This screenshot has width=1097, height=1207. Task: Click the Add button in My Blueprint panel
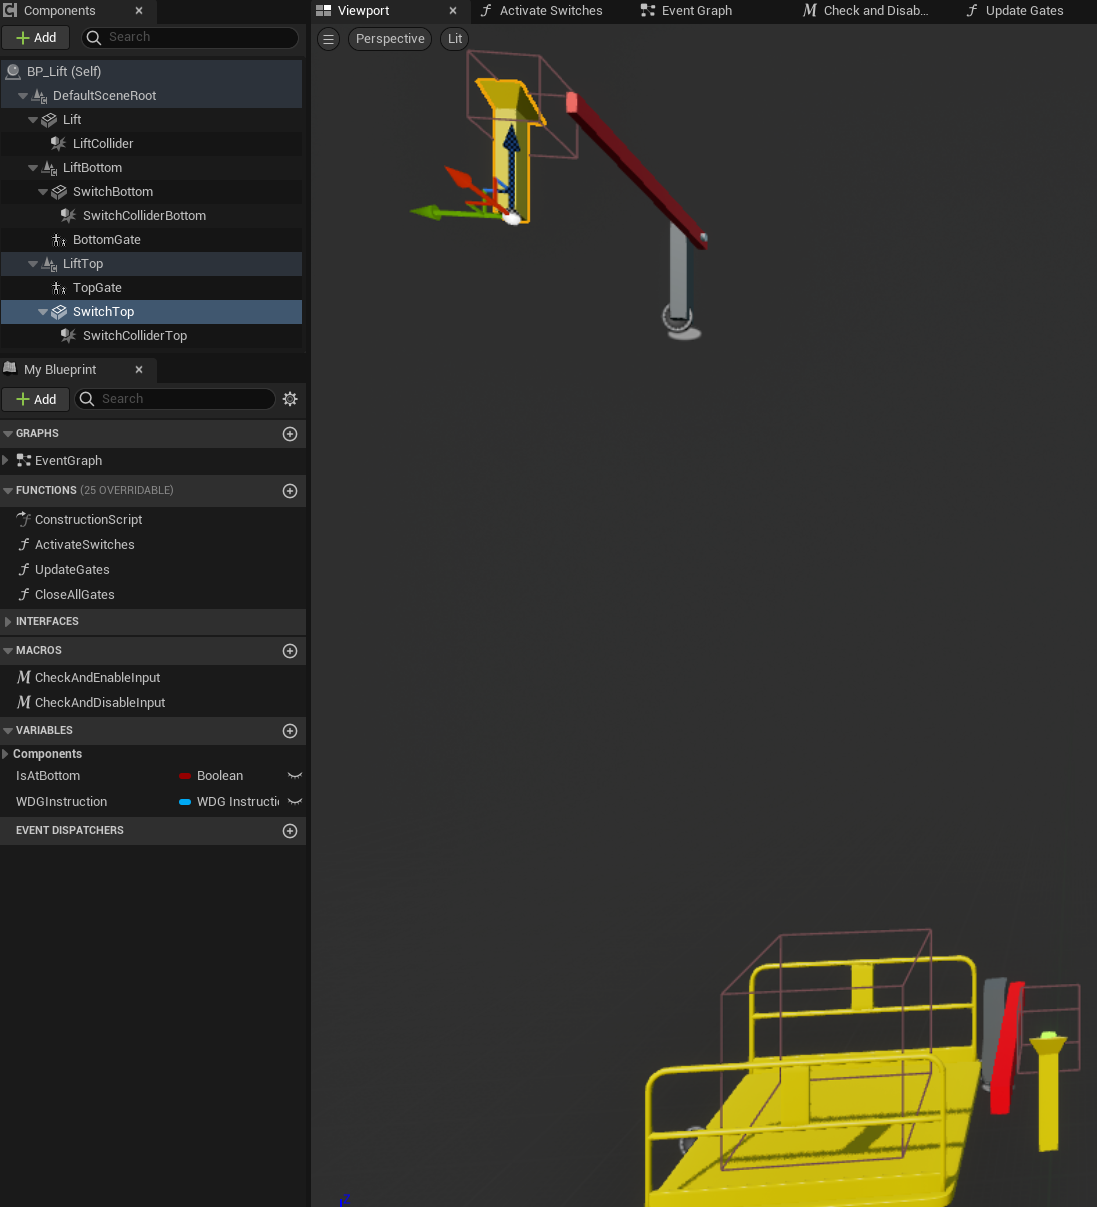click(x=36, y=399)
